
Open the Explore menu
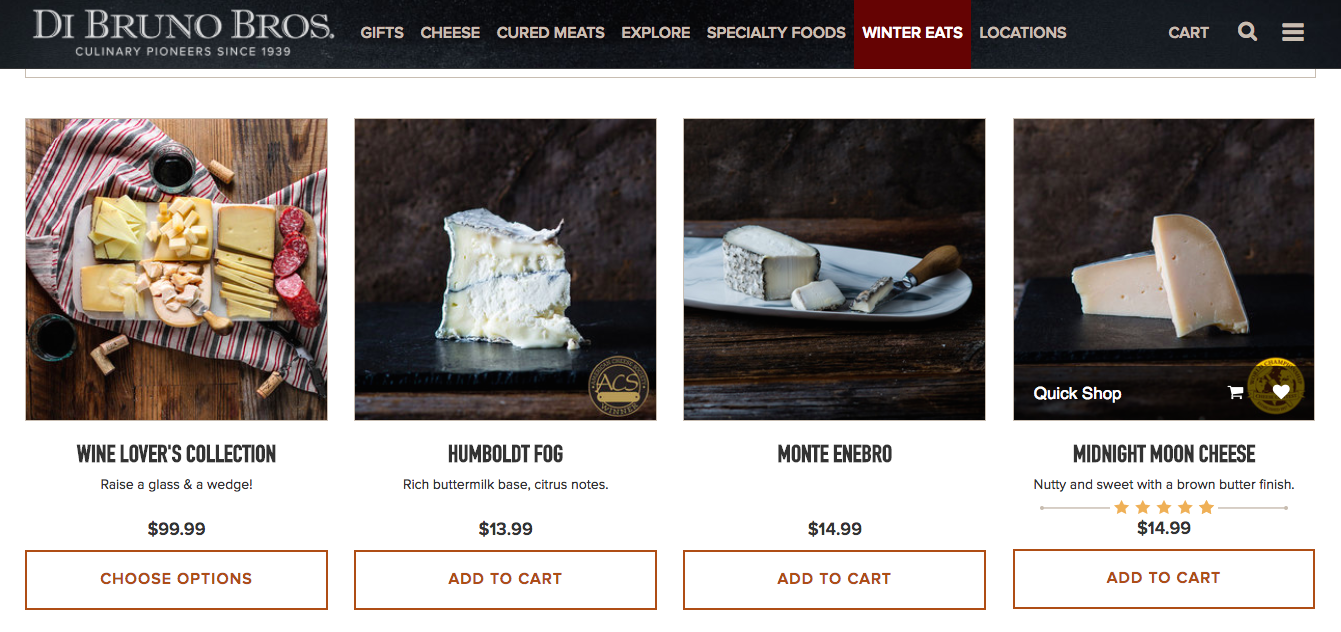click(656, 33)
